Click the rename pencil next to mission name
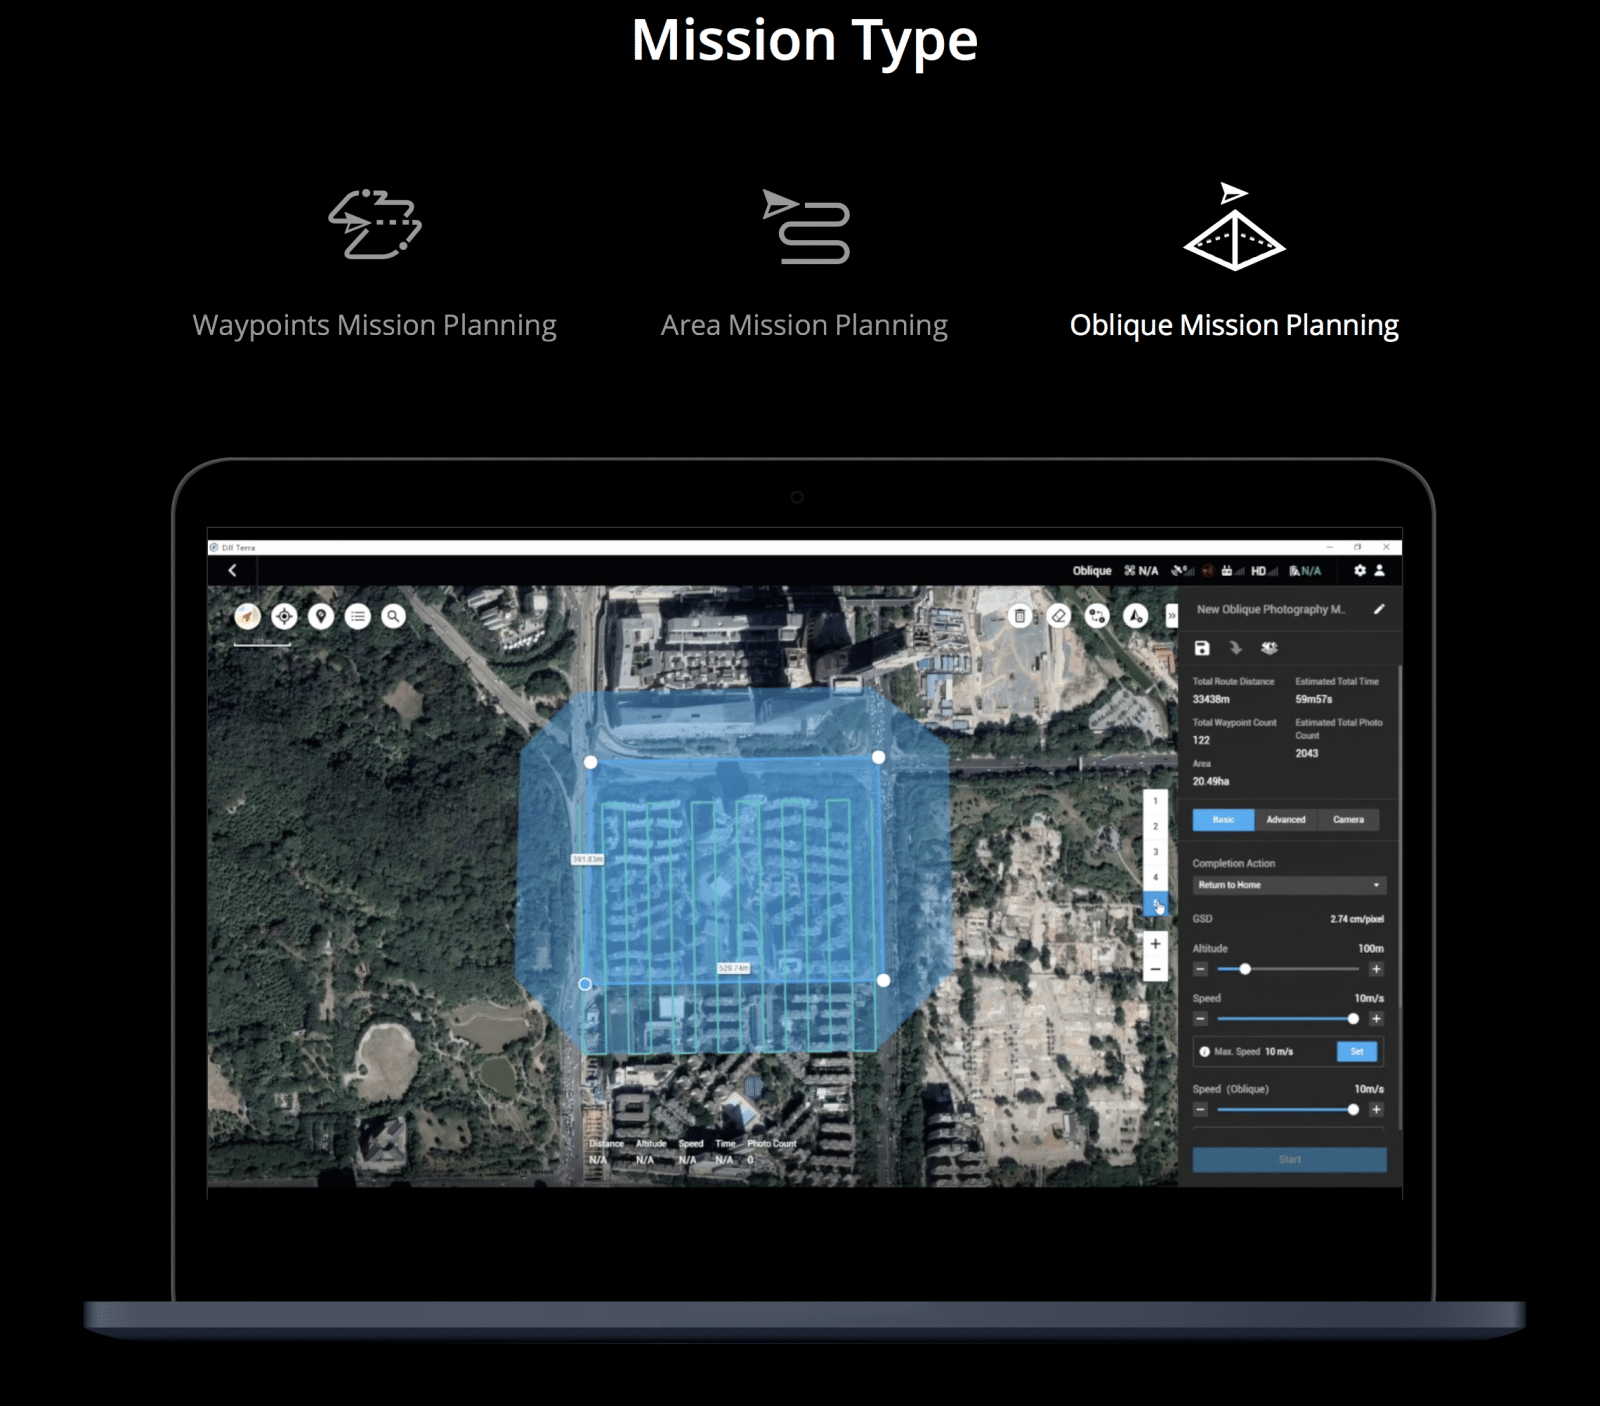The width and height of the screenshot is (1600, 1406). (x=1380, y=608)
